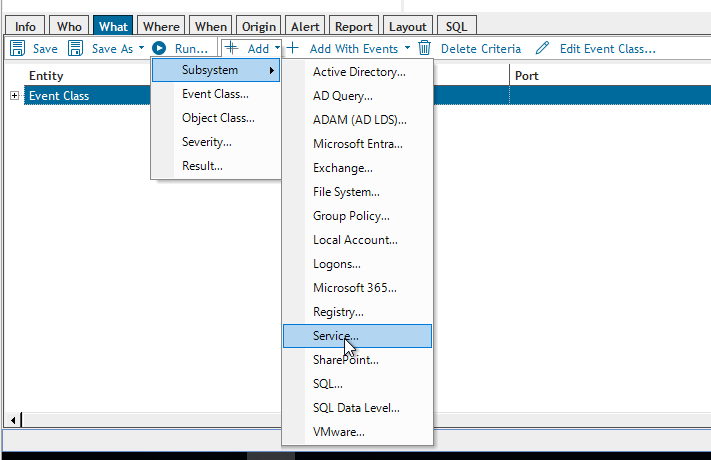The height and width of the screenshot is (460, 711).
Task: Click the Port column header
Action: coord(526,76)
